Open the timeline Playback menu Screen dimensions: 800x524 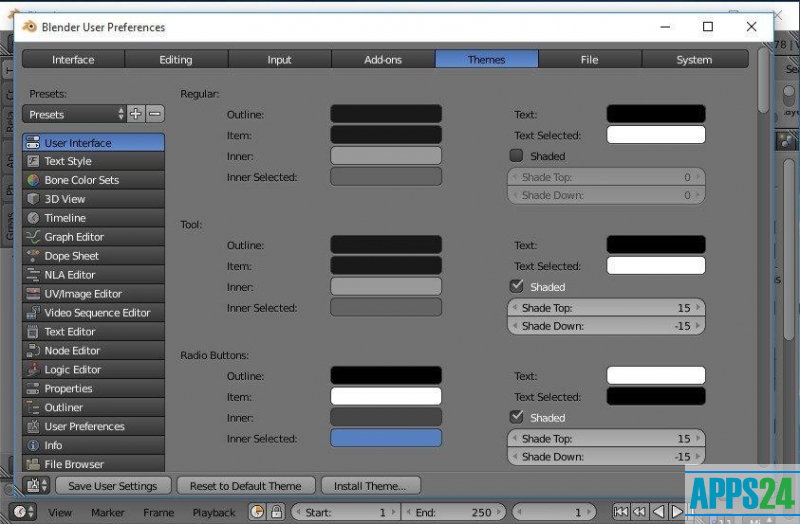[214, 512]
